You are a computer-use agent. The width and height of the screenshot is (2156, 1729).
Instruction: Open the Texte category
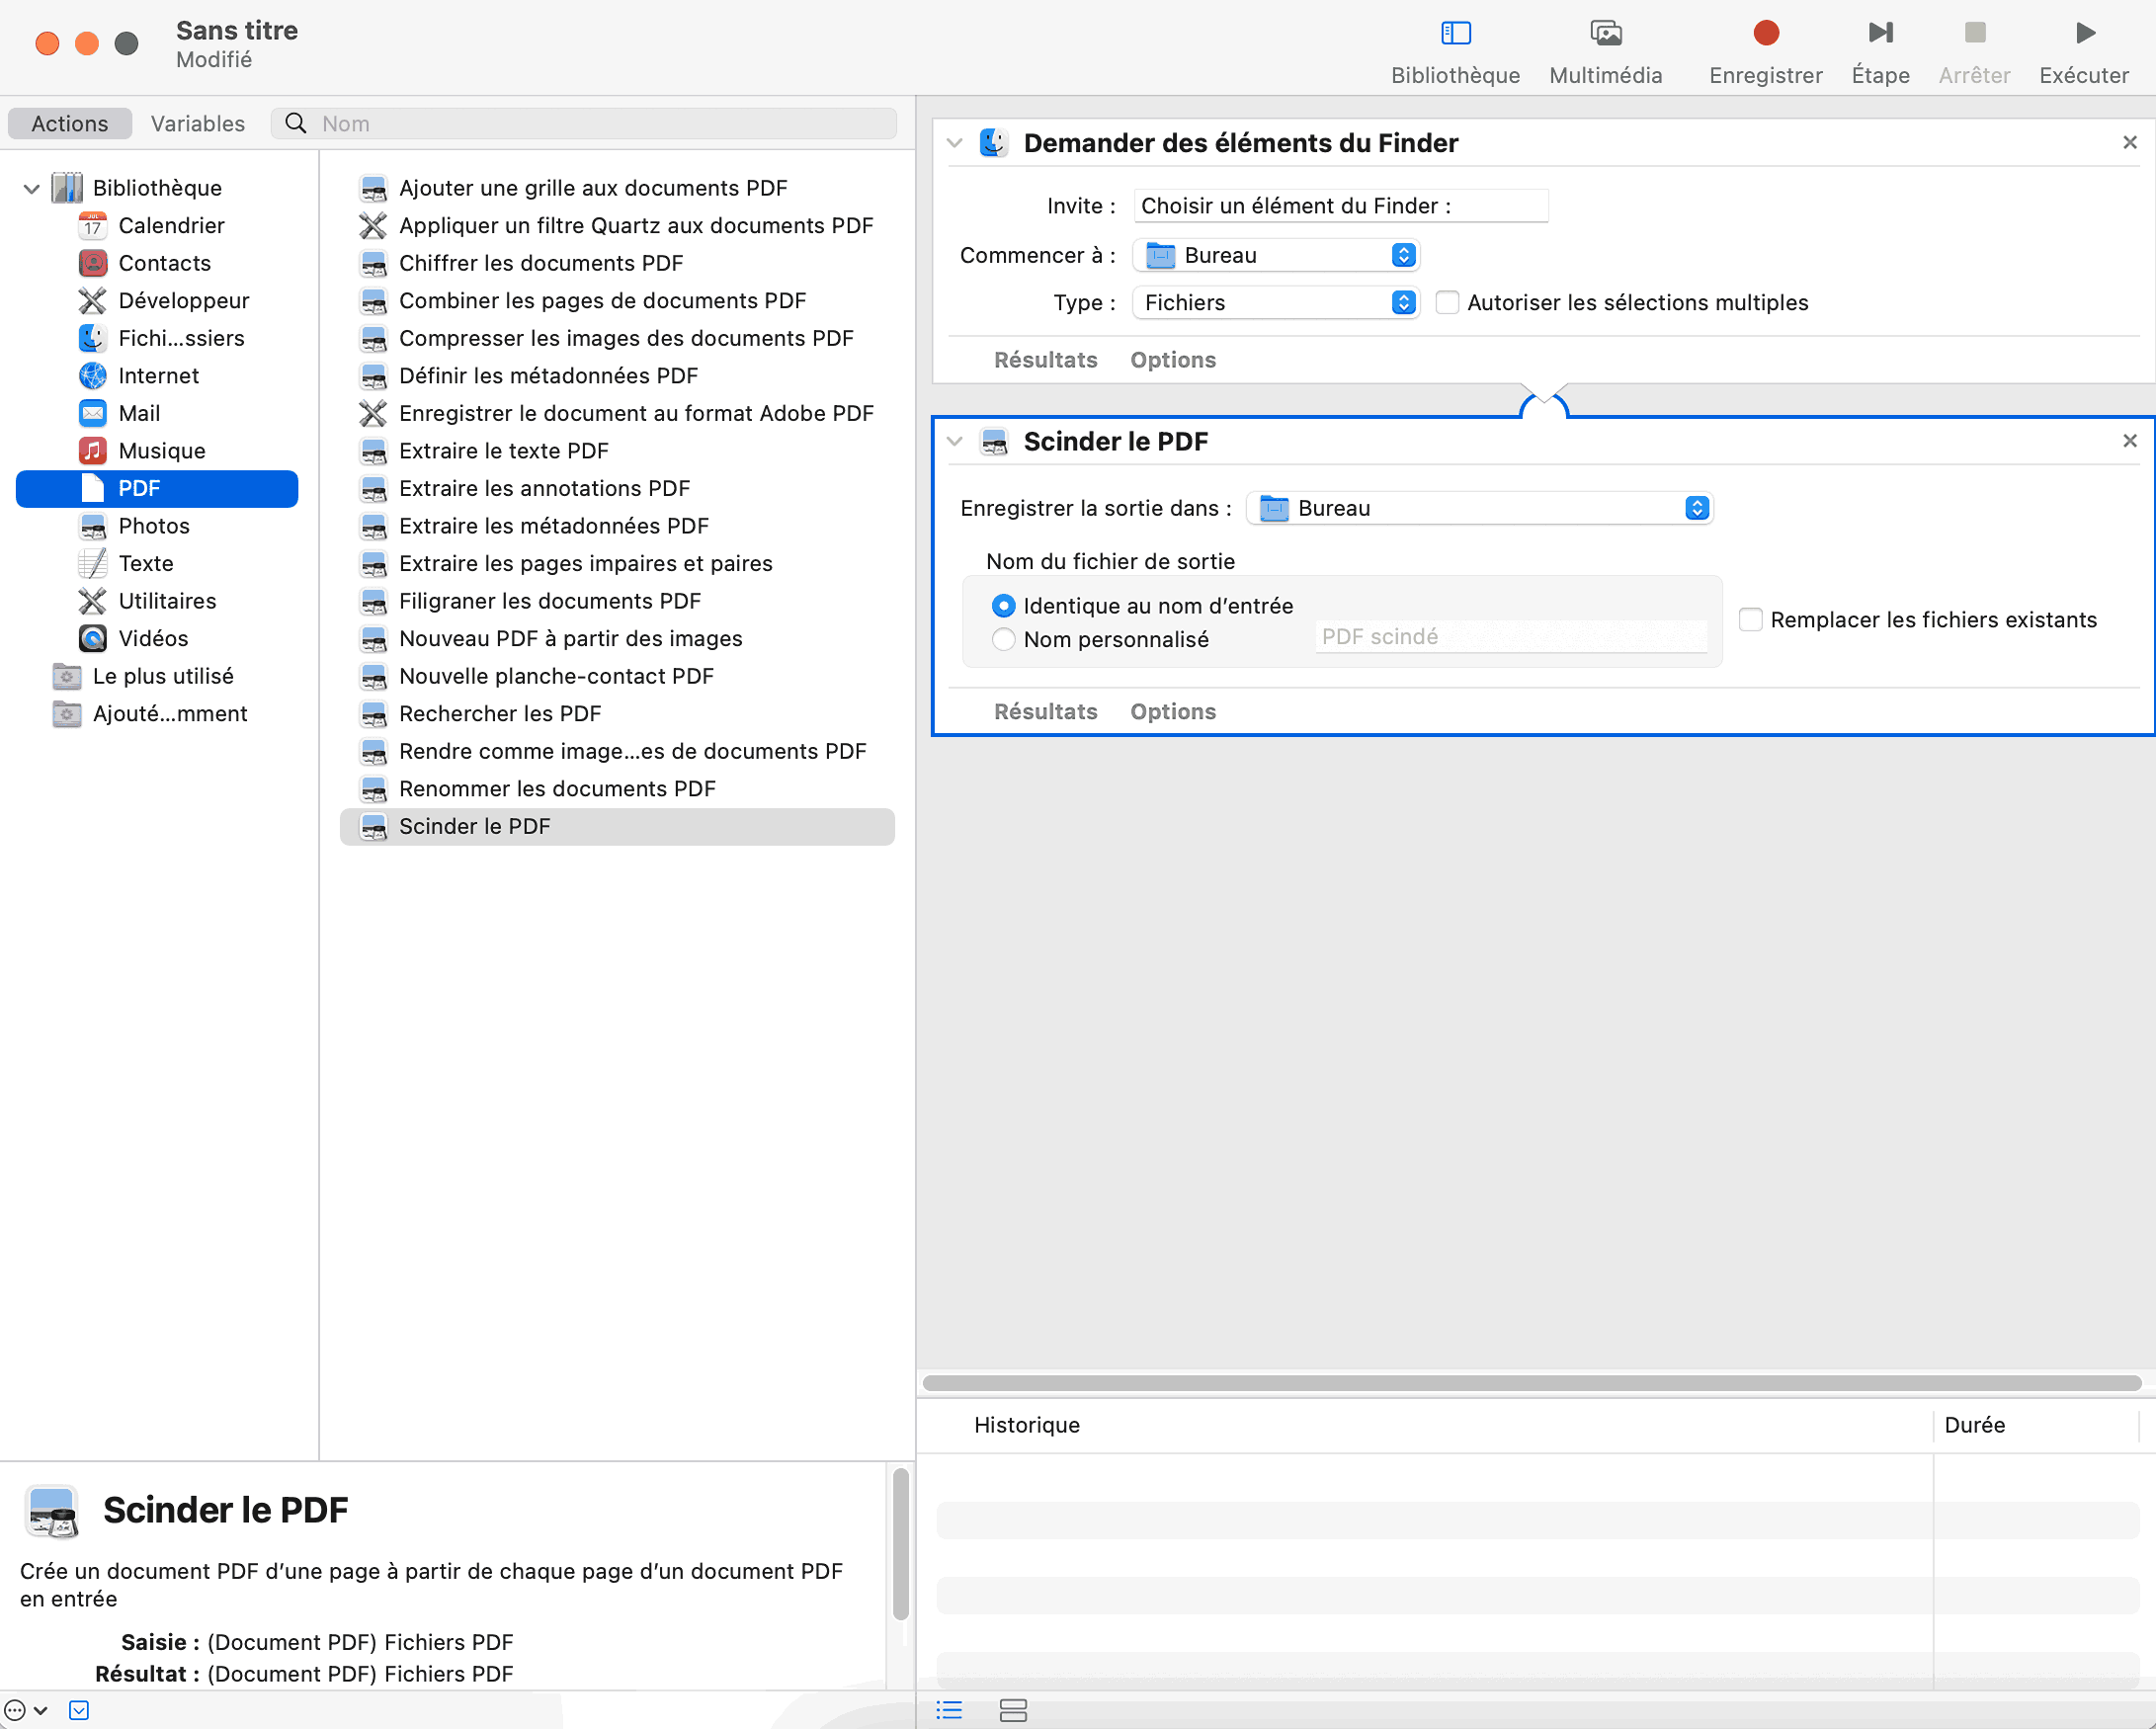click(x=146, y=563)
